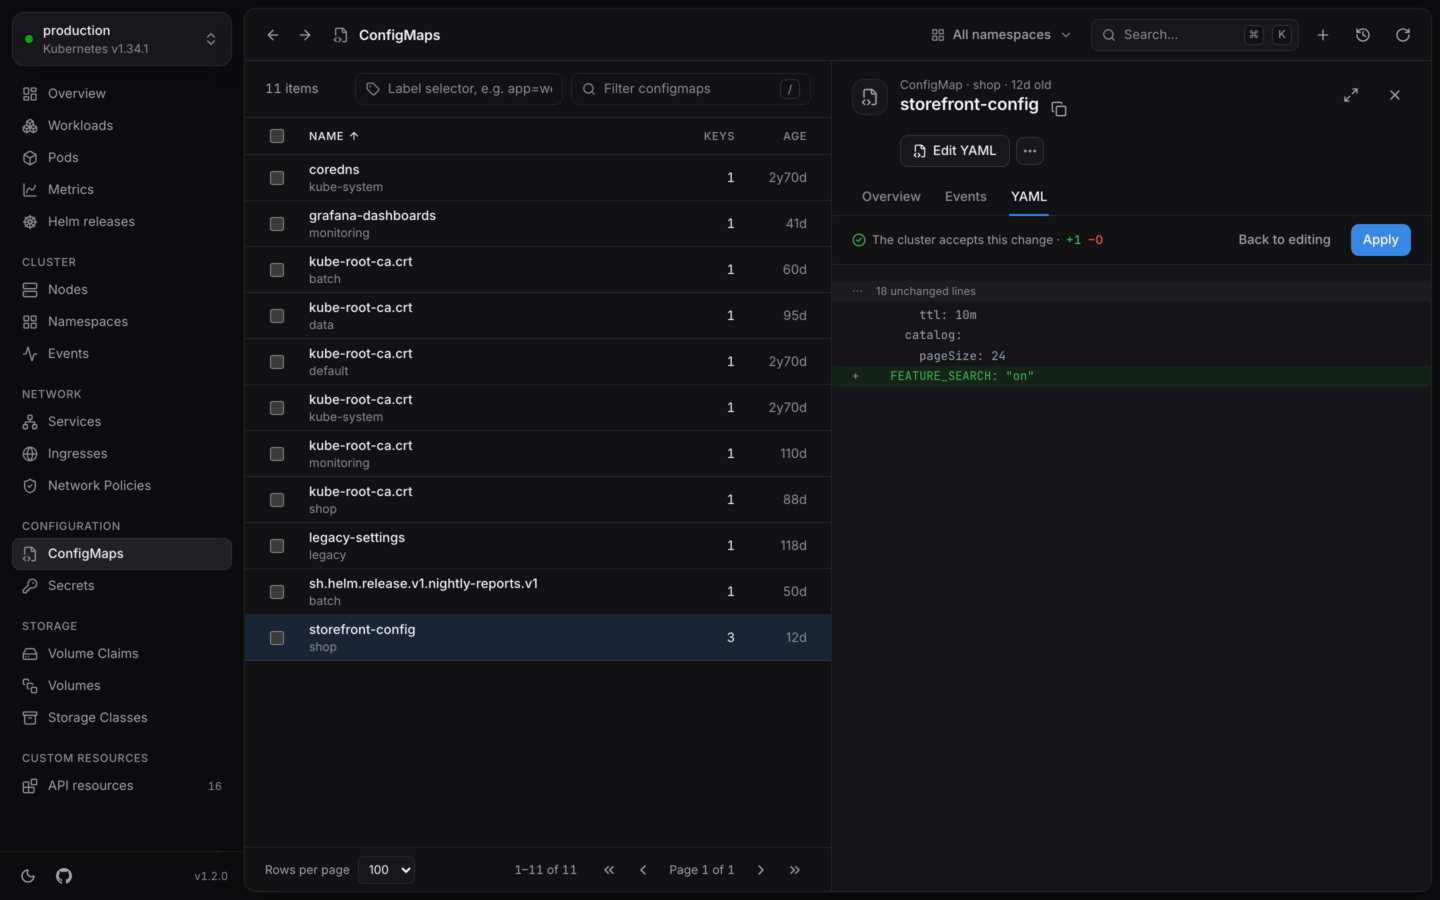Open the All namespaces dropdown
This screenshot has width=1440, height=900.
[1001, 35]
